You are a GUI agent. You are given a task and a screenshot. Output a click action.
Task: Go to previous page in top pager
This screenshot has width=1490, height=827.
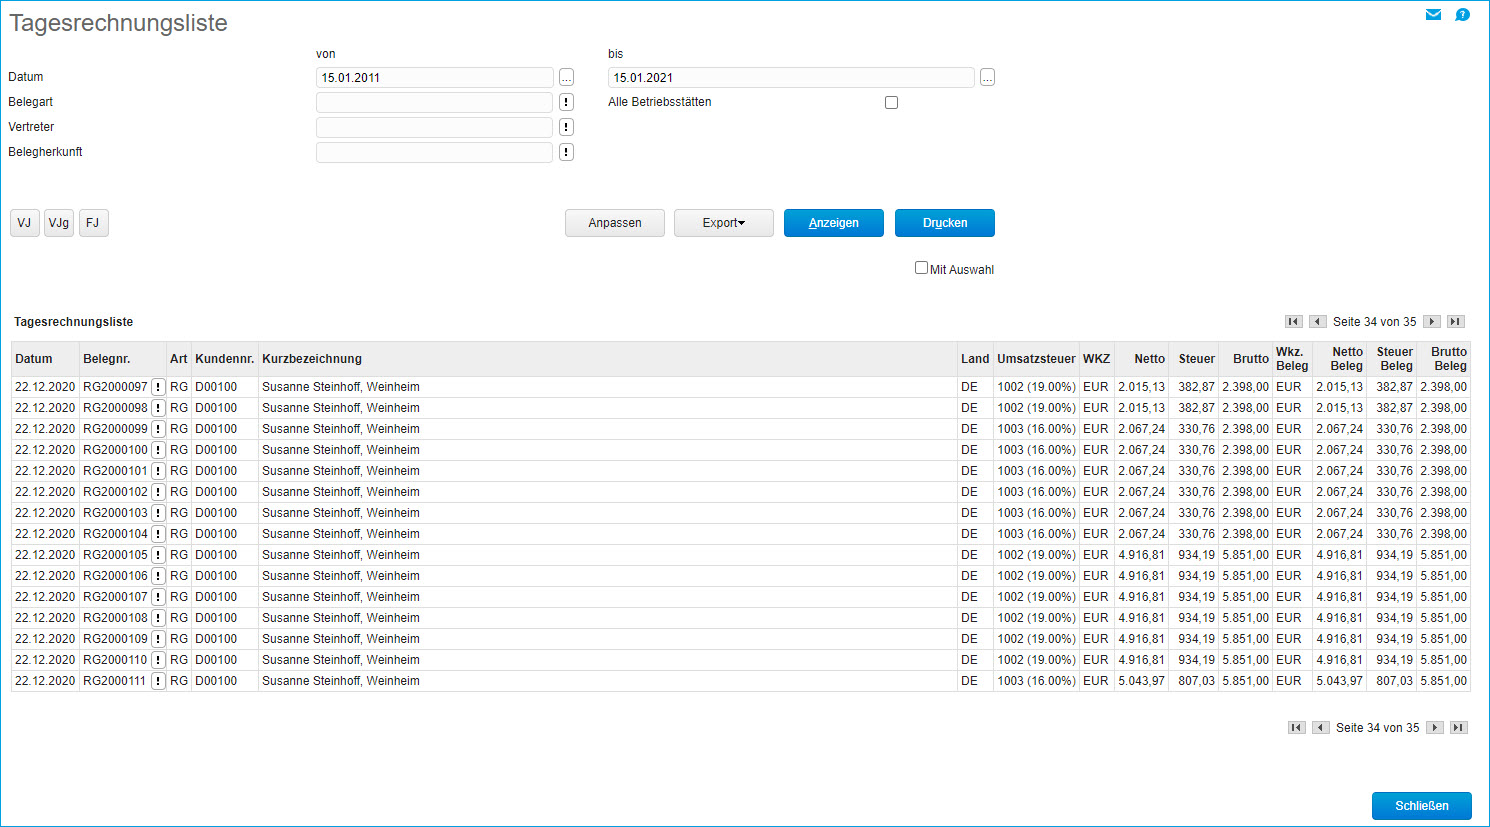pyautogui.click(x=1318, y=322)
